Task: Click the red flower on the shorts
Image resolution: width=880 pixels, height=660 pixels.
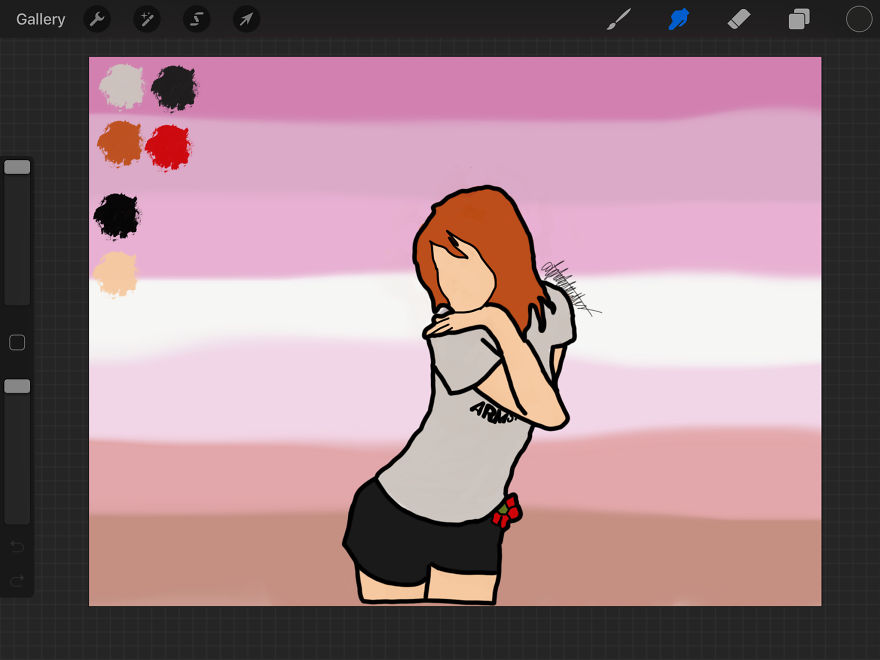Action: click(507, 511)
